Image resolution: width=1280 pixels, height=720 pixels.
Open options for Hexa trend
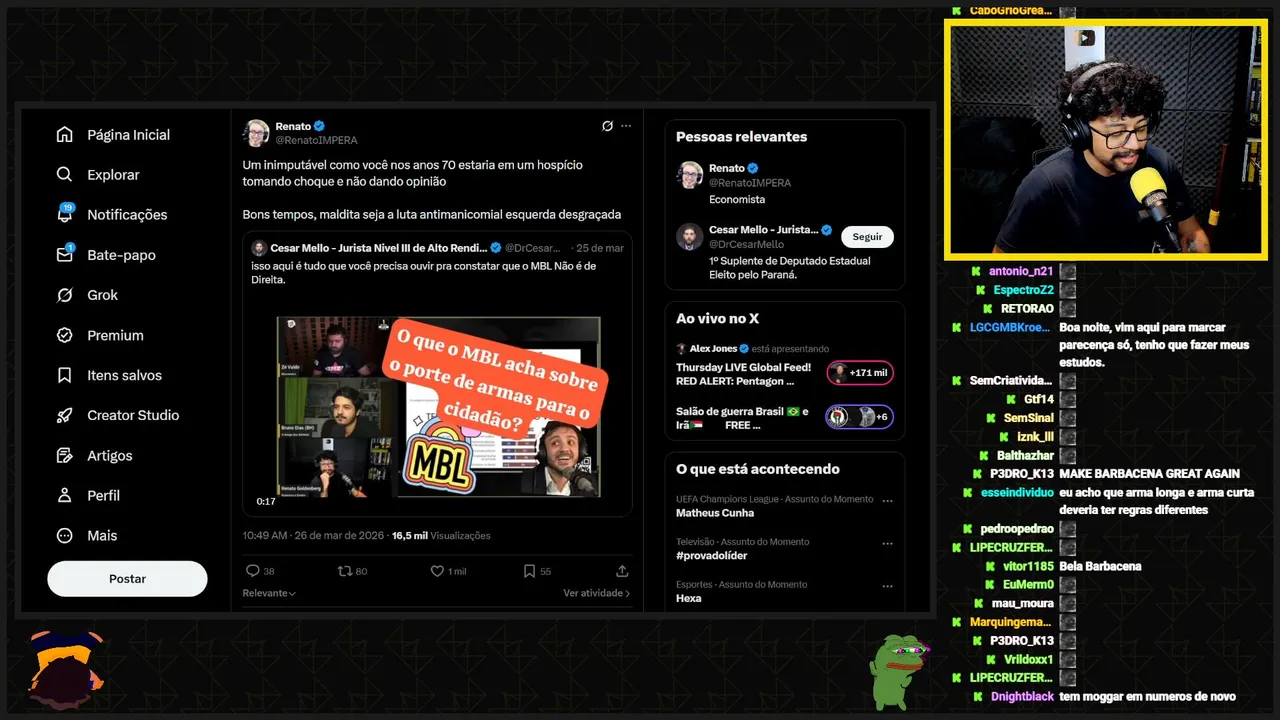point(887,586)
